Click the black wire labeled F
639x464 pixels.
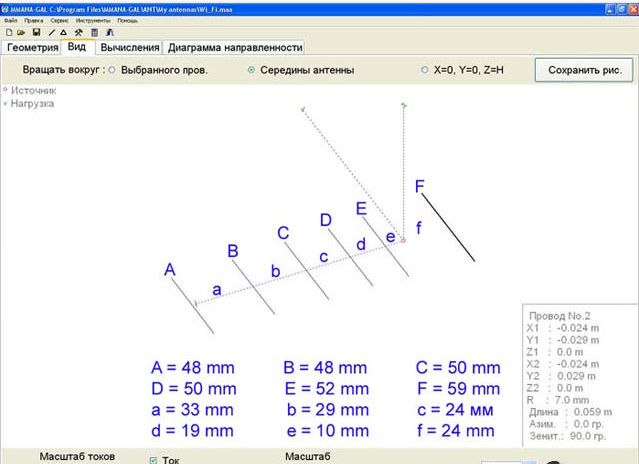448,228
